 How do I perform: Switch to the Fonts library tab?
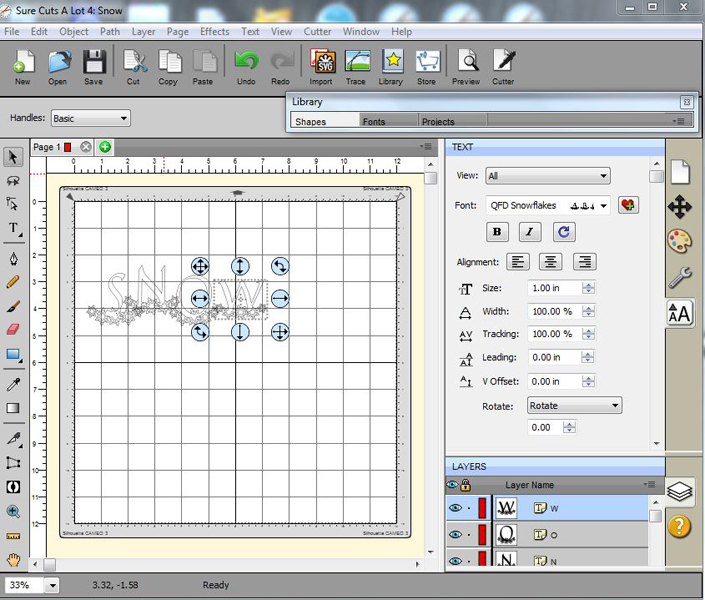pyautogui.click(x=374, y=122)
